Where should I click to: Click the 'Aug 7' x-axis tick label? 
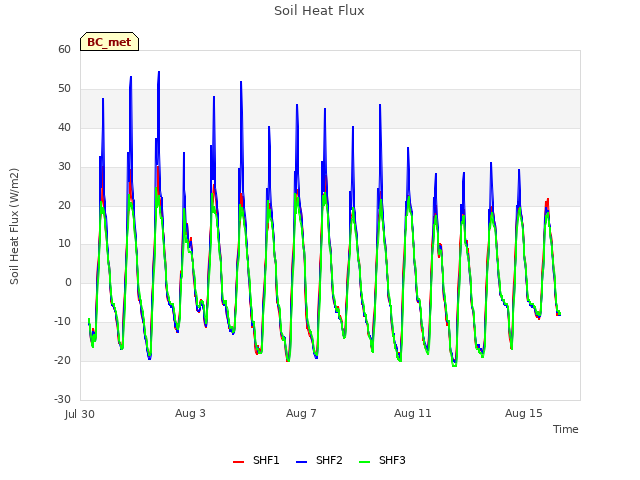[x=301, y=413]
